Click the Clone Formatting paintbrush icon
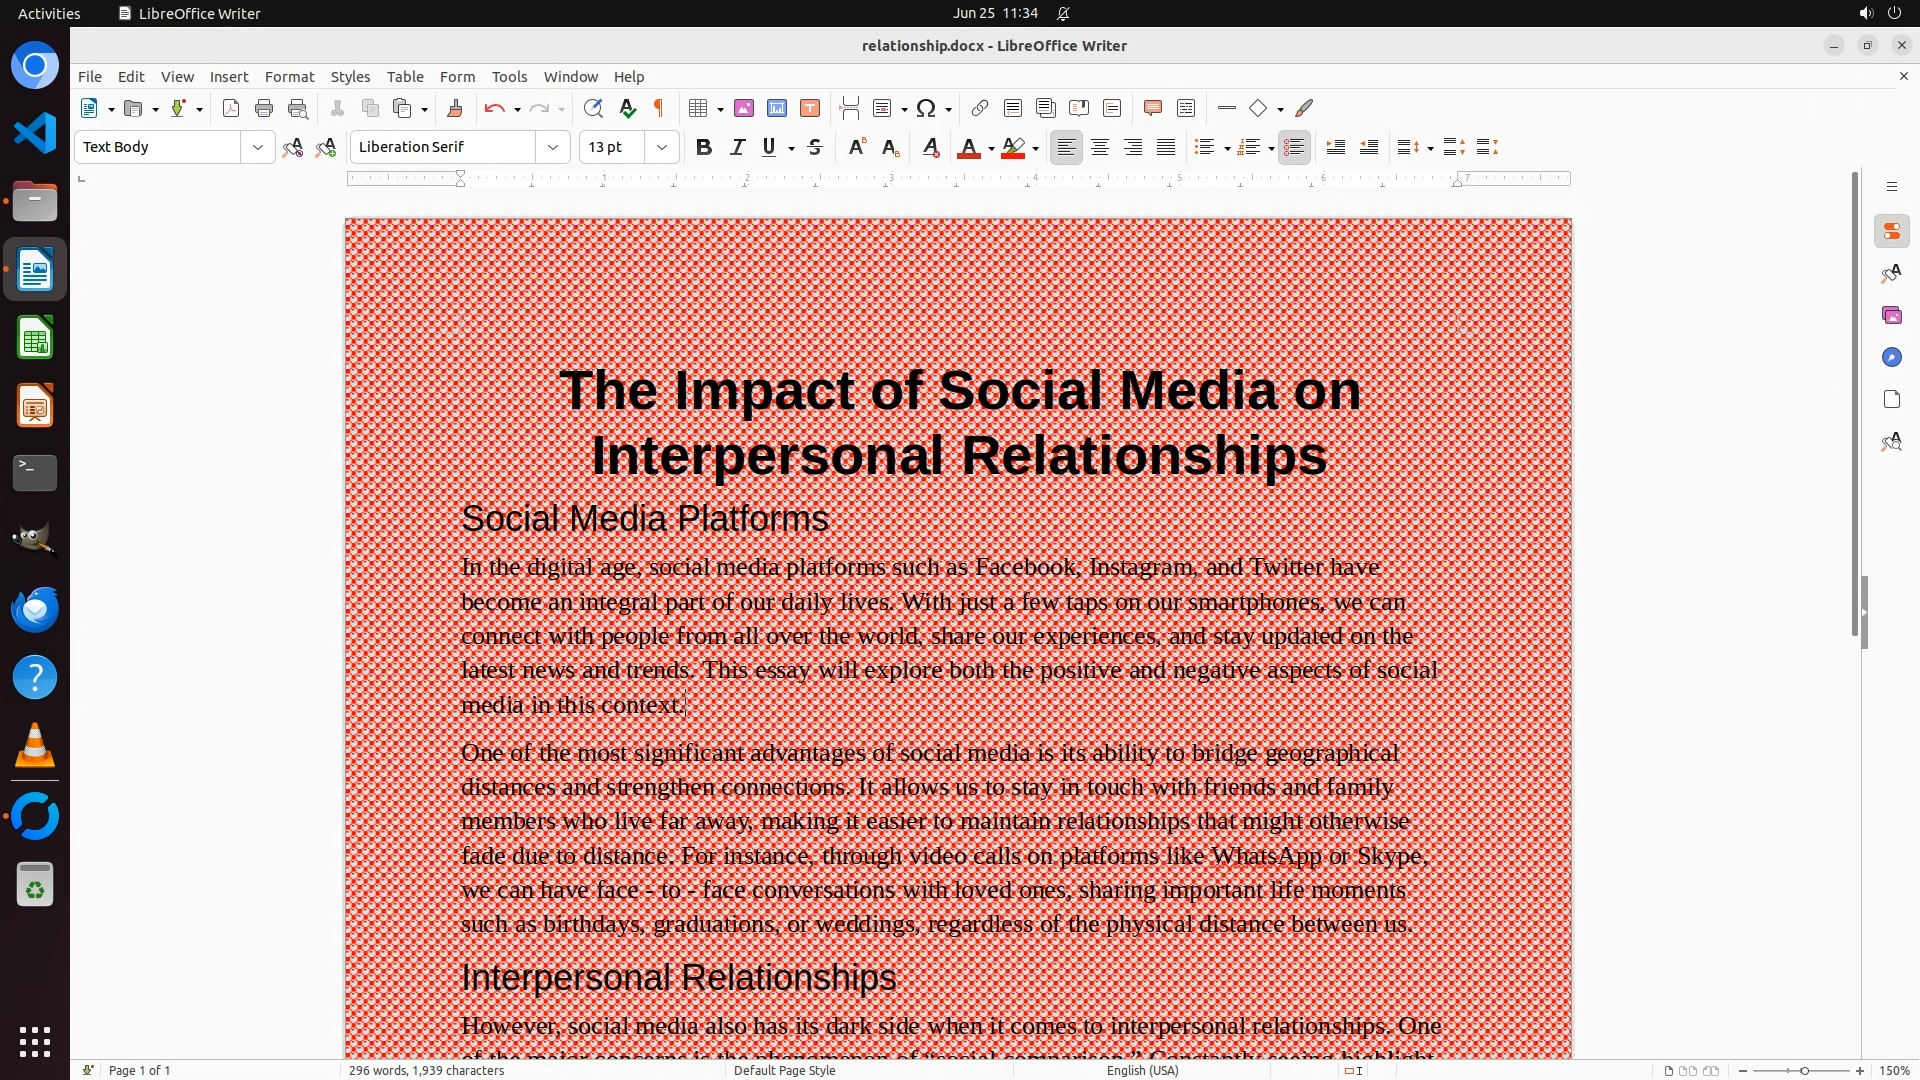Screen dimensions: 1920x1080 click(455, 109)
